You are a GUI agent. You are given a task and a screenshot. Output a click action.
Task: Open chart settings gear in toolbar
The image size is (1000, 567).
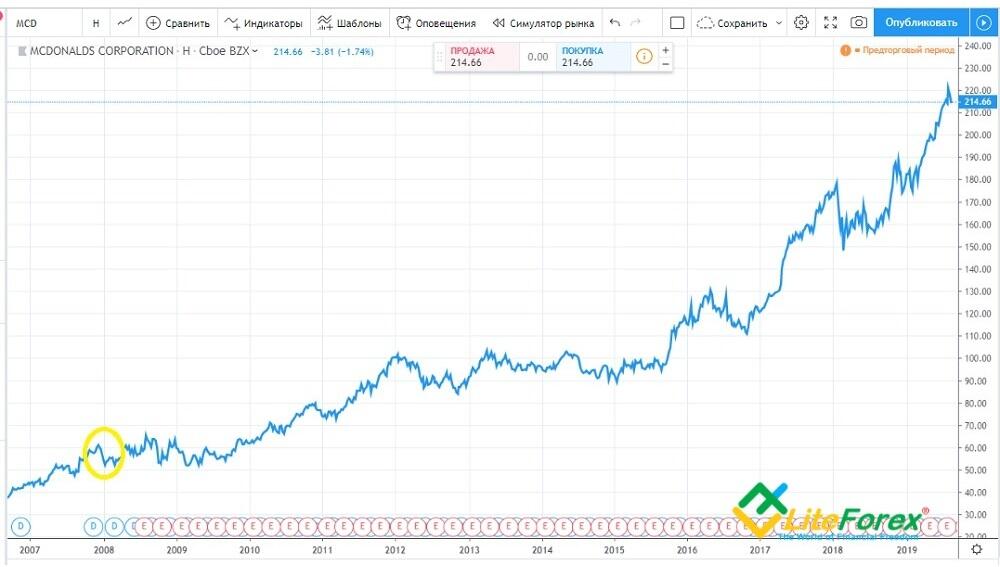(x=801, y=23)
